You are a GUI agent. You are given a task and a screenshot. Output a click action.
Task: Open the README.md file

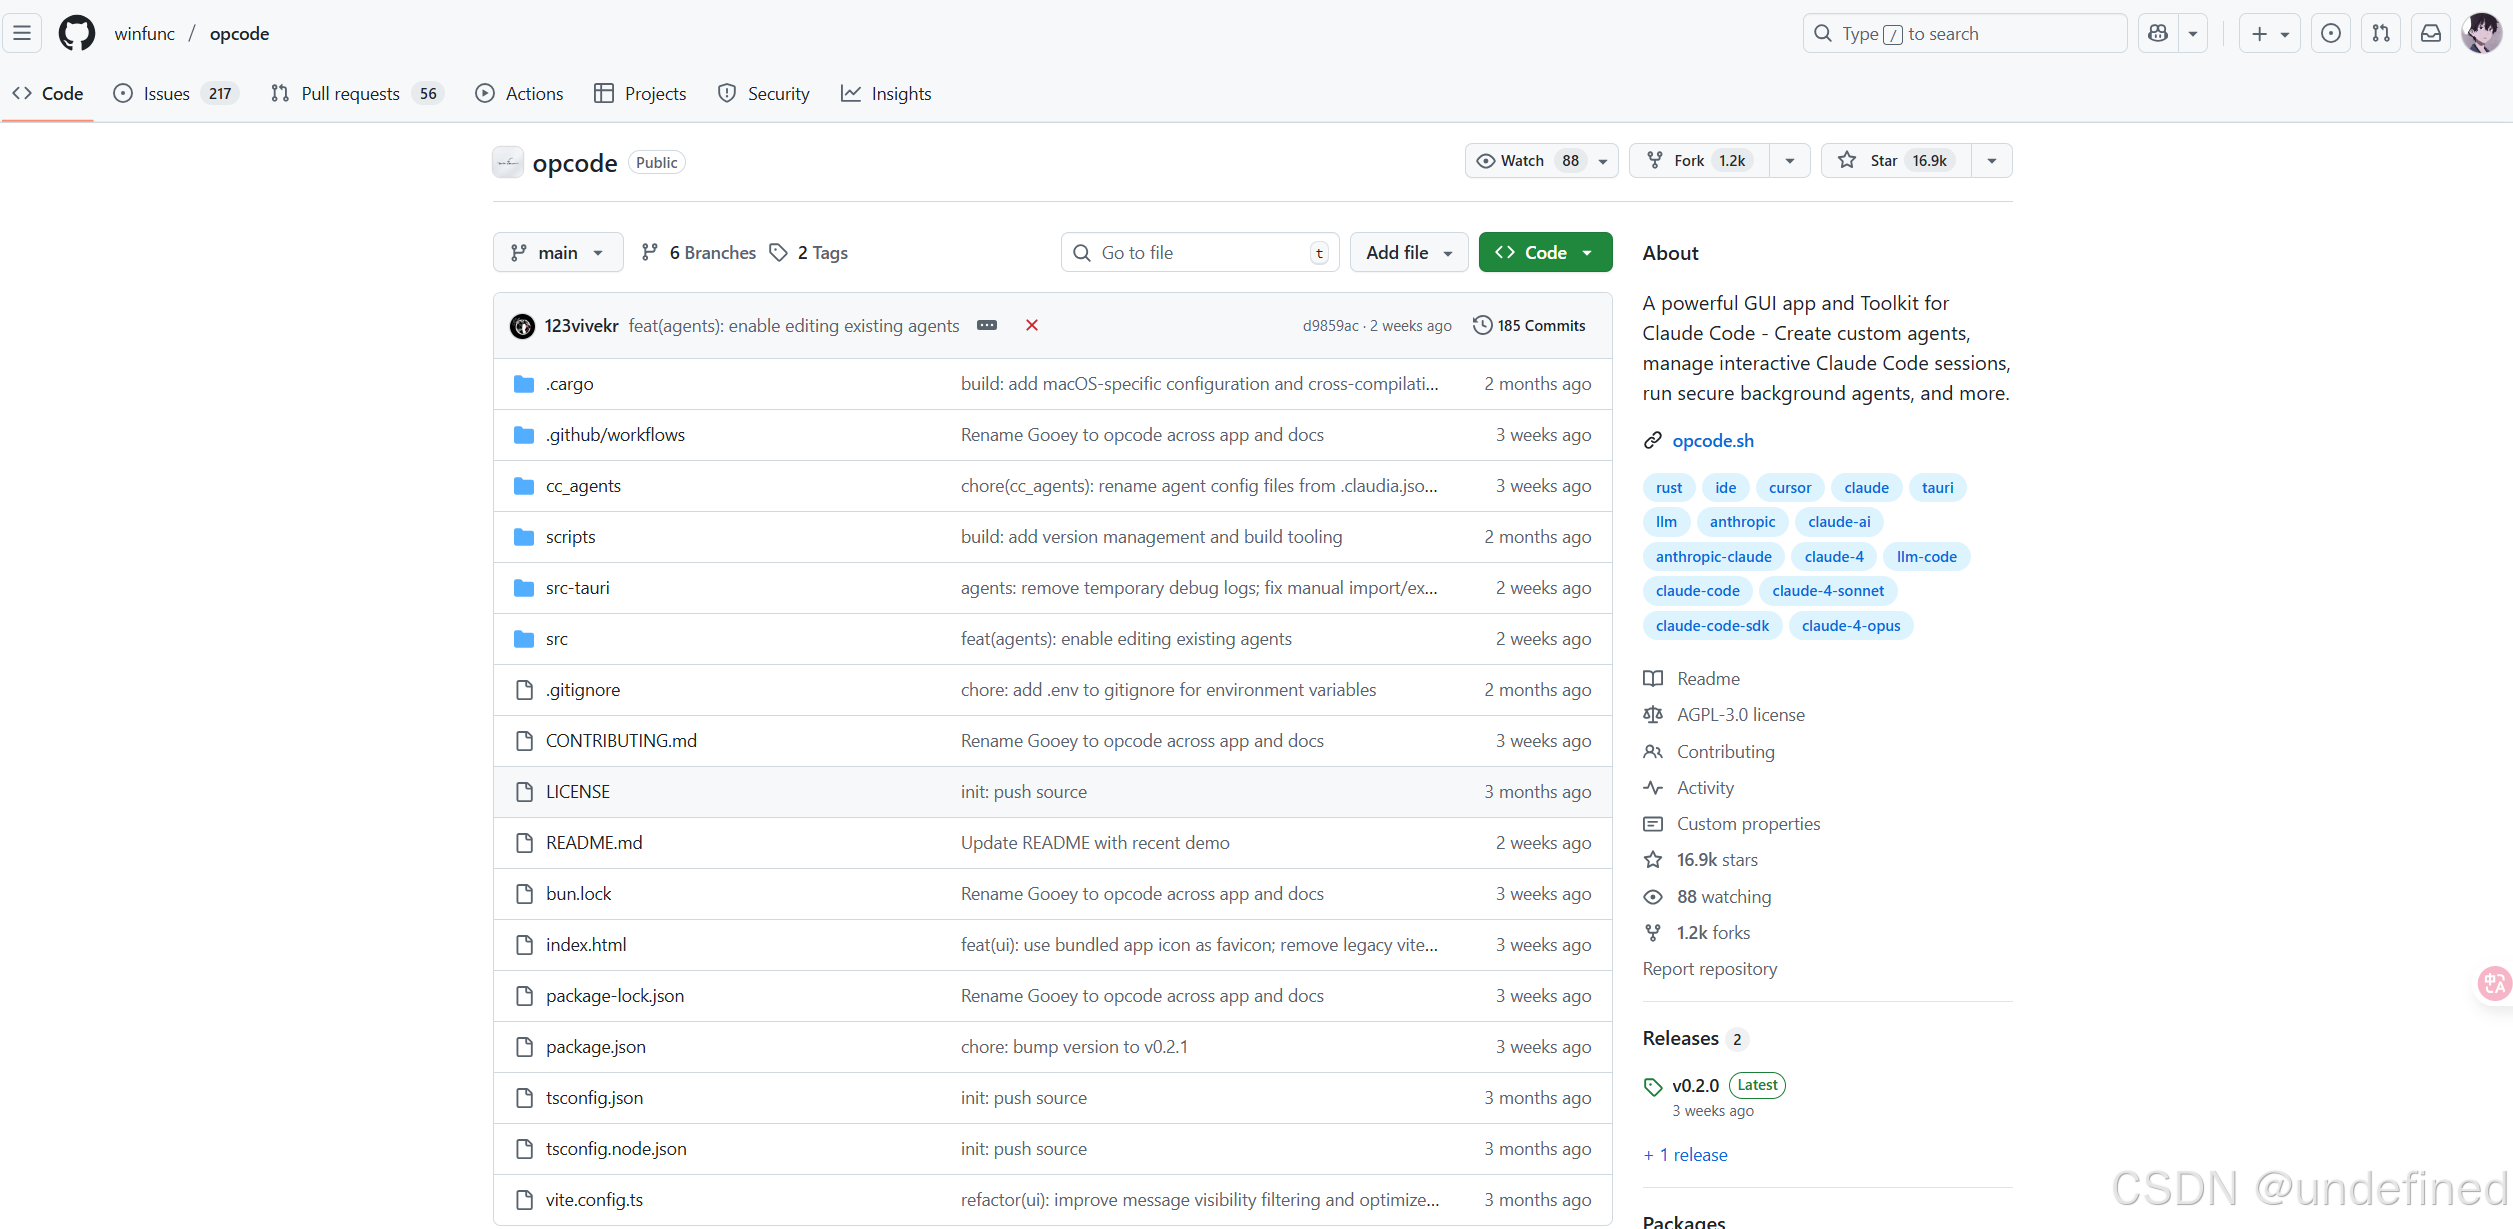click(594, 843)
